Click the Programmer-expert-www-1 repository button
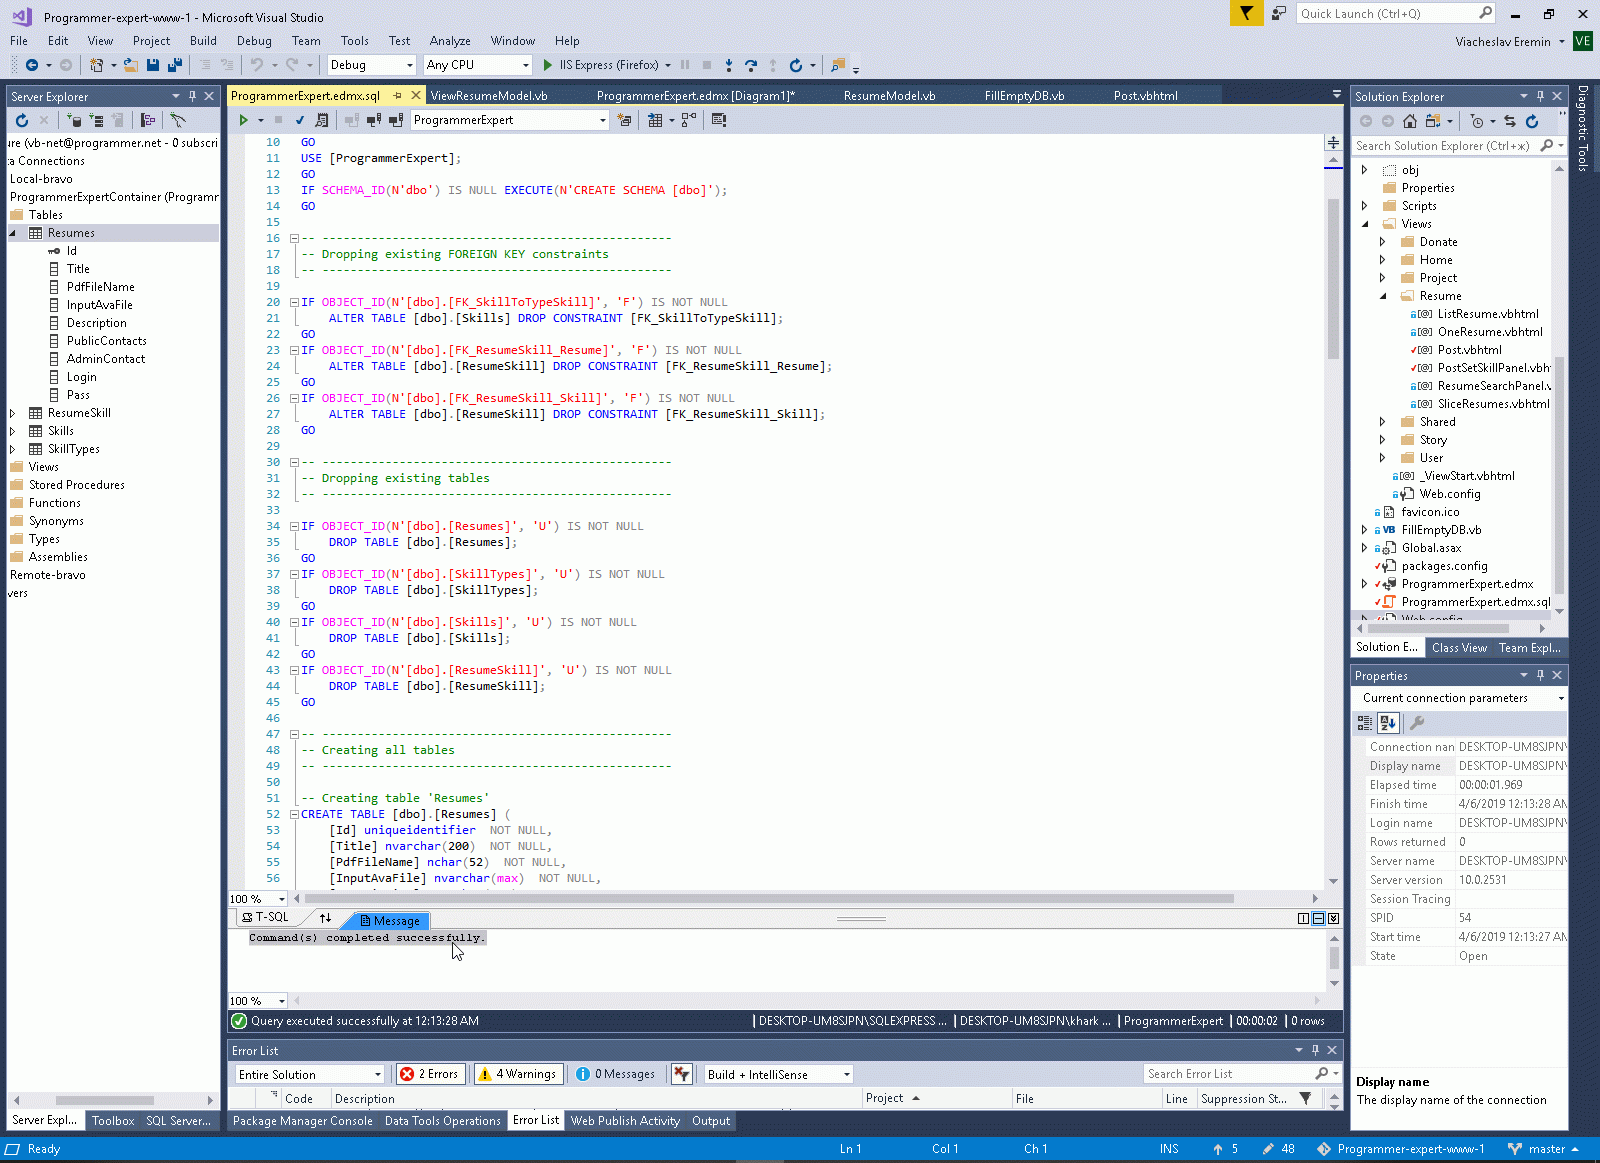Image resolution: width=1600 pixels, height=1163 pixels. 1401,1149
